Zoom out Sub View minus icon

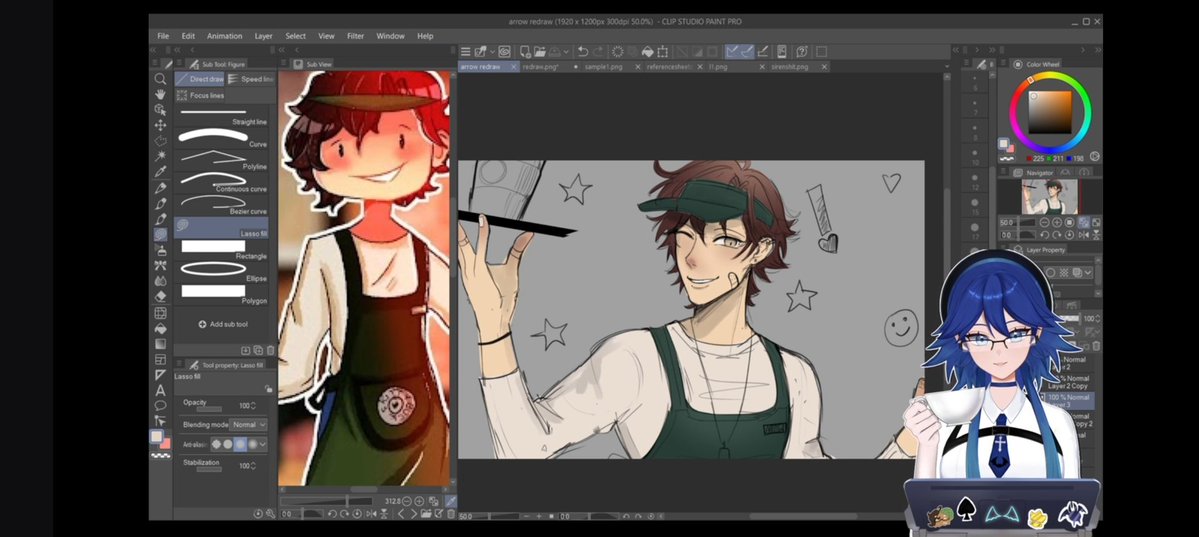point(406,501)
